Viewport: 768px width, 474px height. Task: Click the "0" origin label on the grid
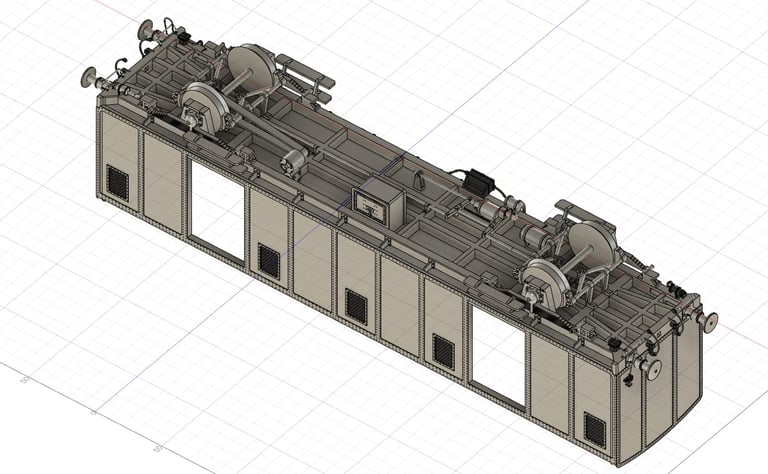(x=94, y=412)
